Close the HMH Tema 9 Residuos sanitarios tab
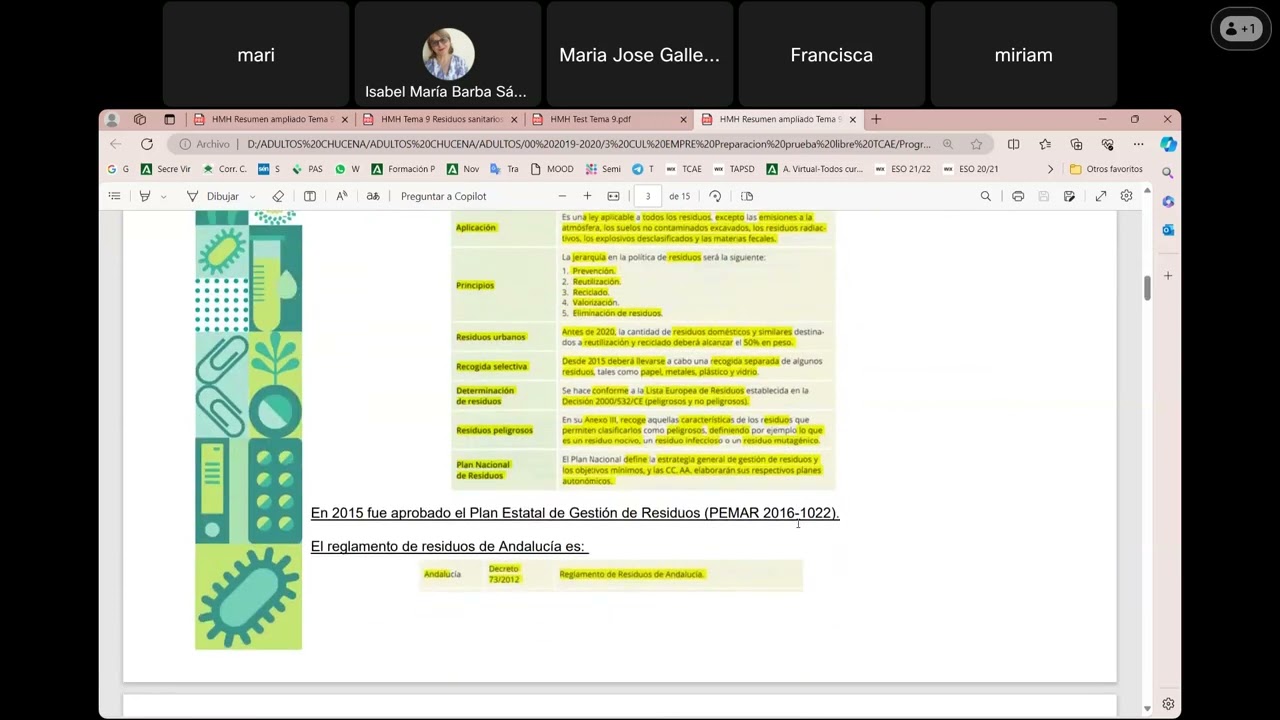 514,119
